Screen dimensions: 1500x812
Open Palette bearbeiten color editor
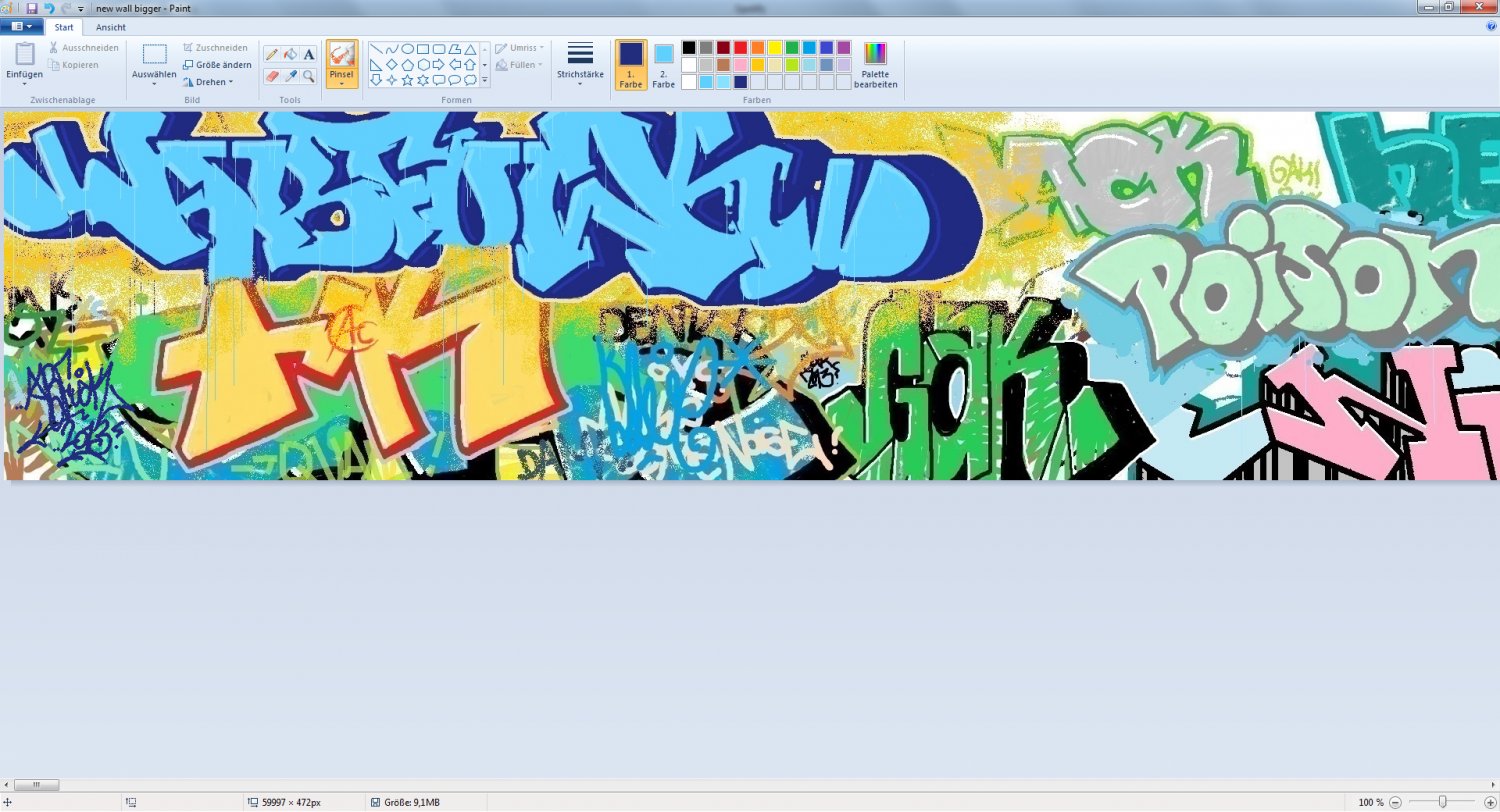875,65
